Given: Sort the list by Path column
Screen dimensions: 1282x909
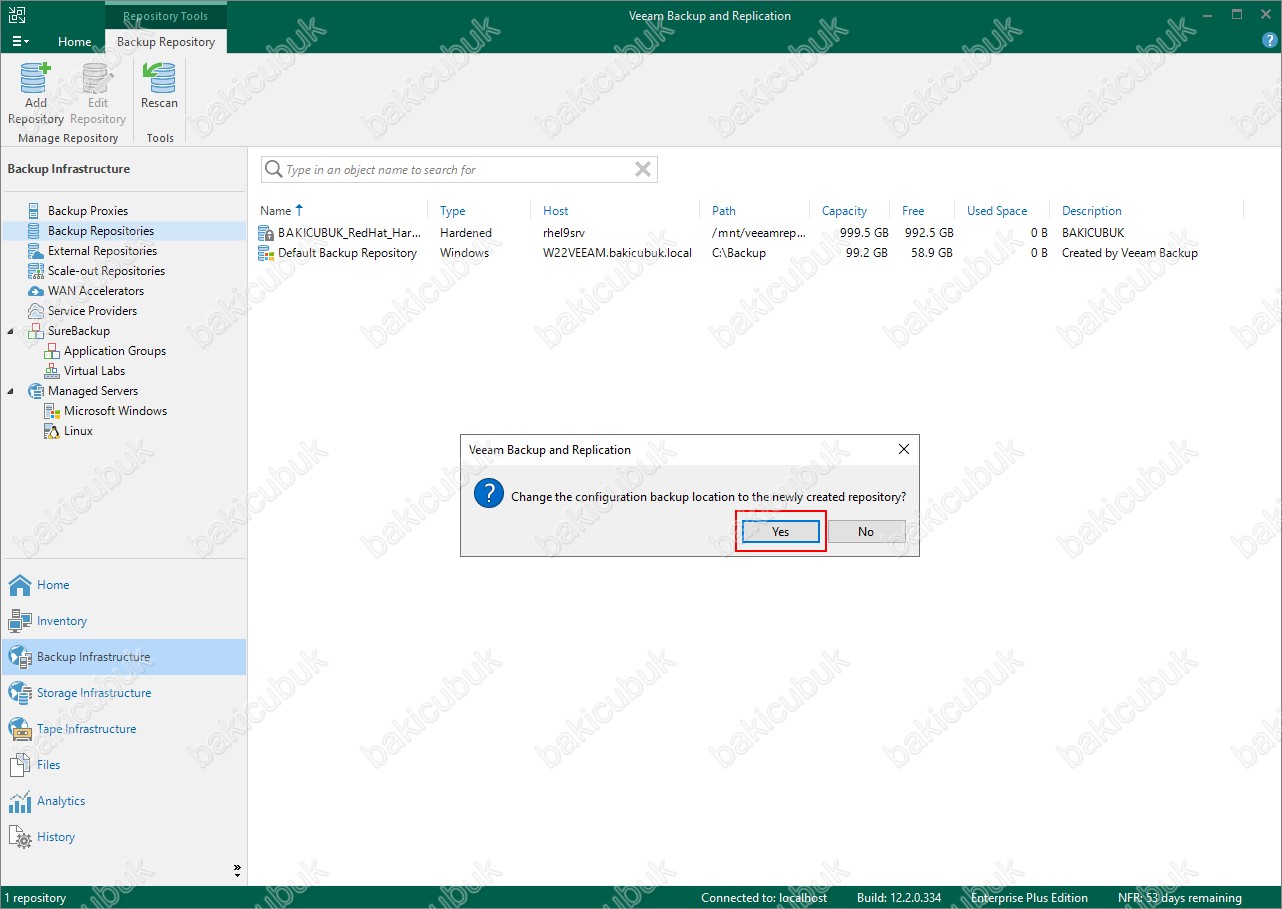Looking at the screenshot, I should point(724,211).
